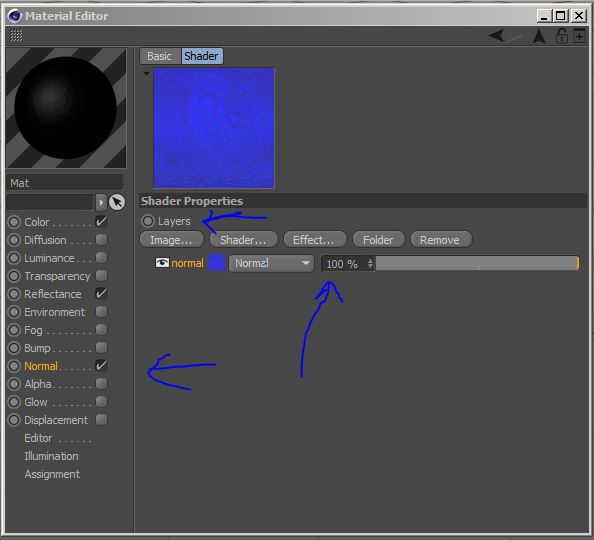This screenshot has width=594, height=540.
Task: Open new attribute manager window icon
Action: pos(579,36)
